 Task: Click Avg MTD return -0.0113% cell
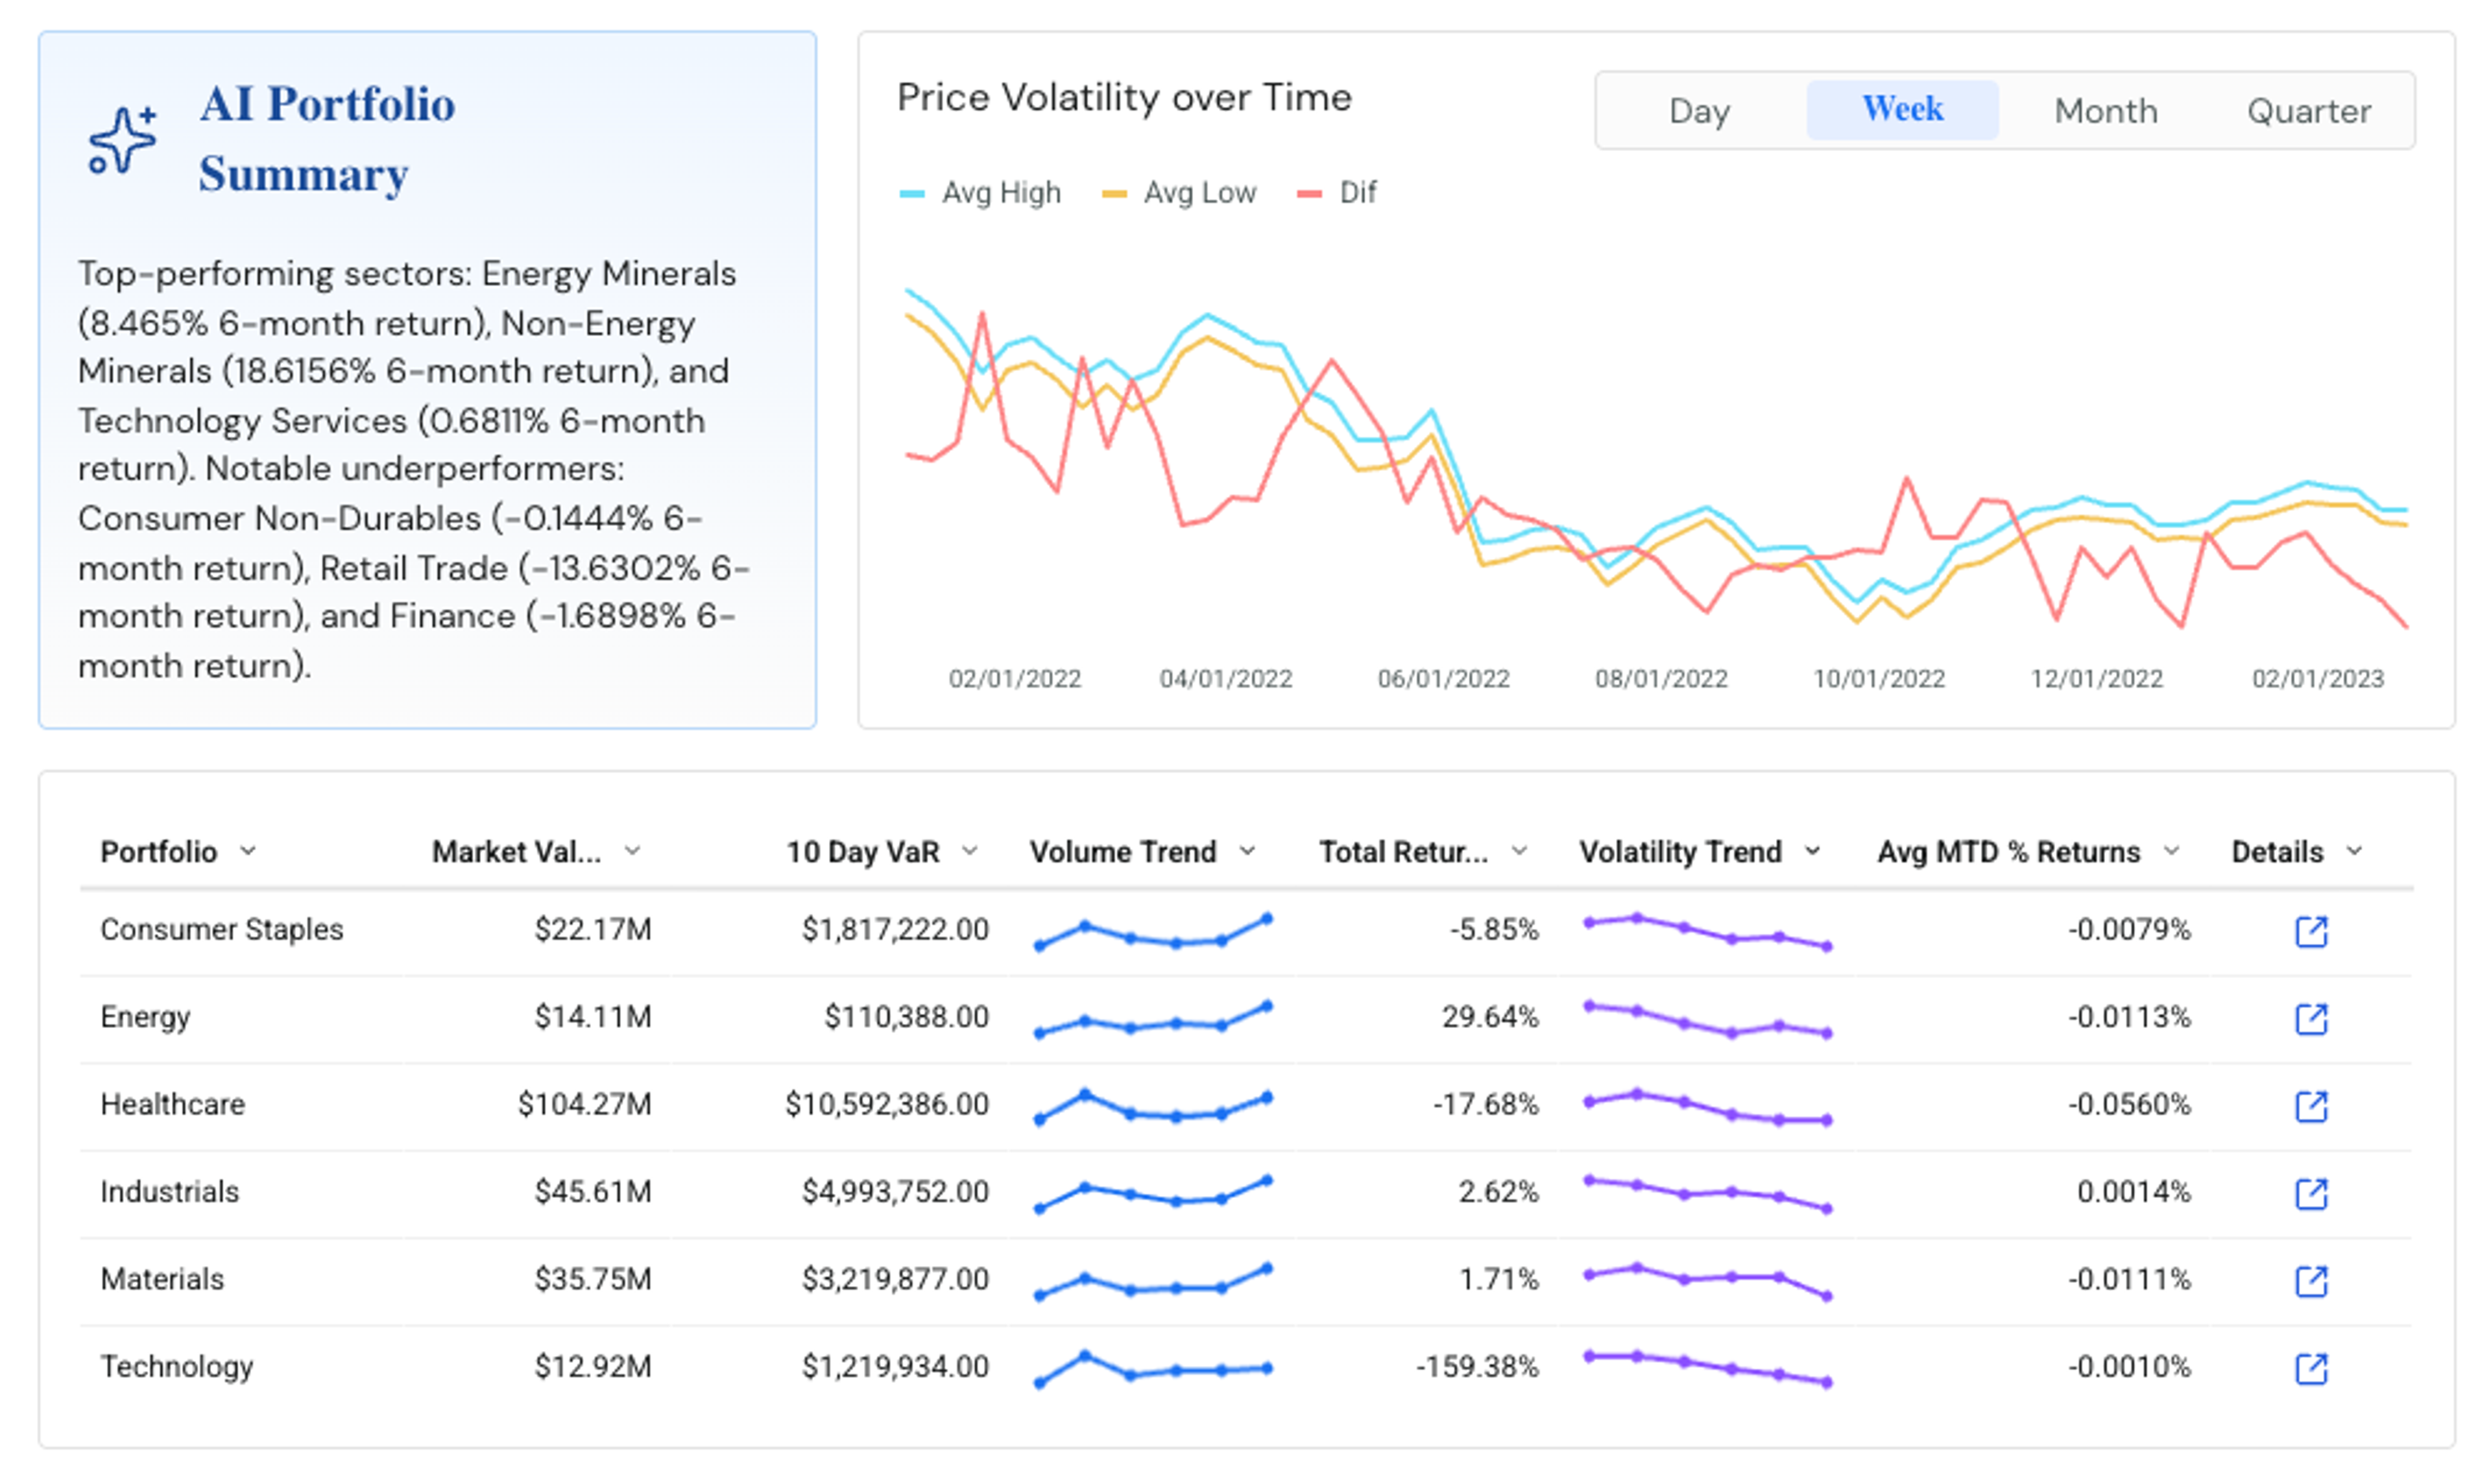[2129, 1017]
